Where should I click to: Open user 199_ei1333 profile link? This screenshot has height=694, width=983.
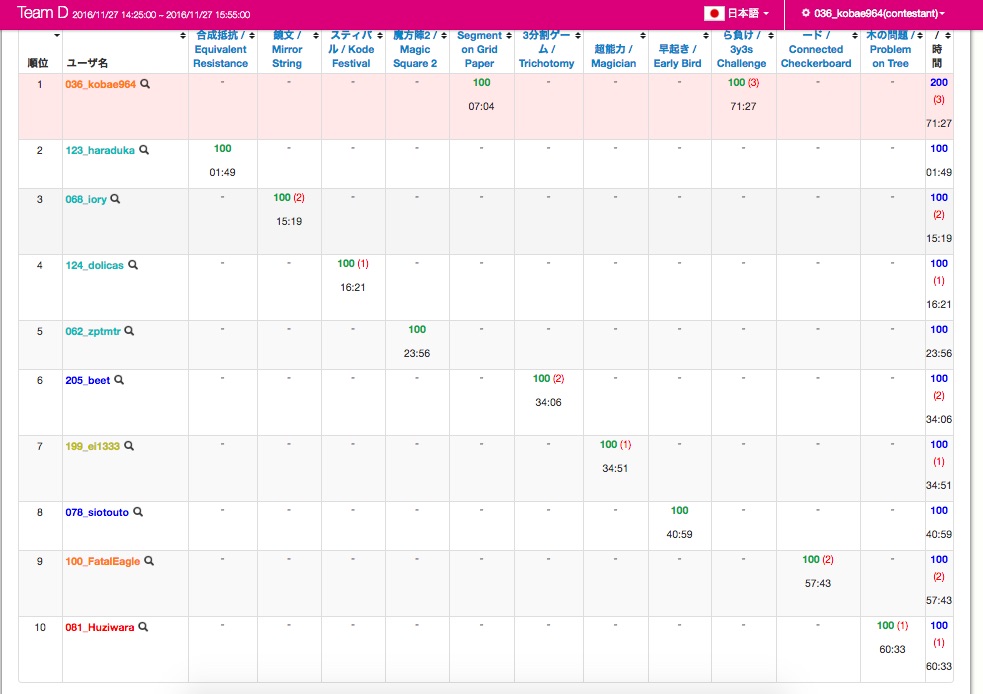[x=92, y=446]
